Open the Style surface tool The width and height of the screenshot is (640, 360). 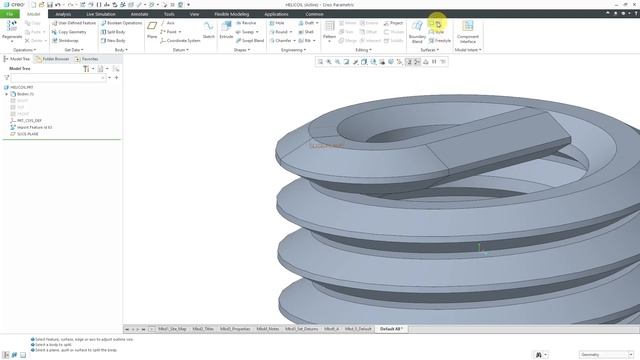pyautogui.click(x=436, y=32)
